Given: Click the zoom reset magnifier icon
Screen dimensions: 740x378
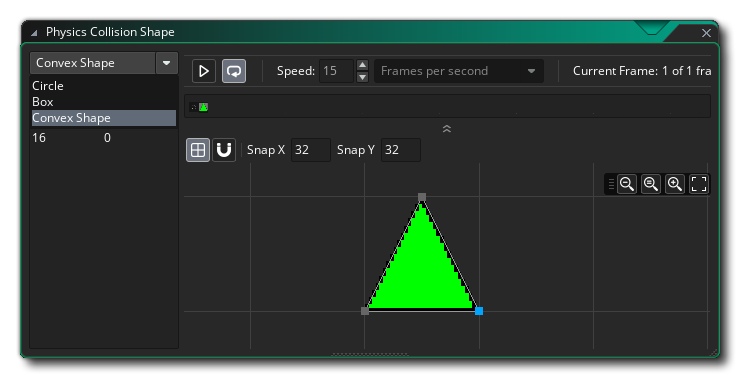Looking at the screenshot, I should [x=651, y=184].
